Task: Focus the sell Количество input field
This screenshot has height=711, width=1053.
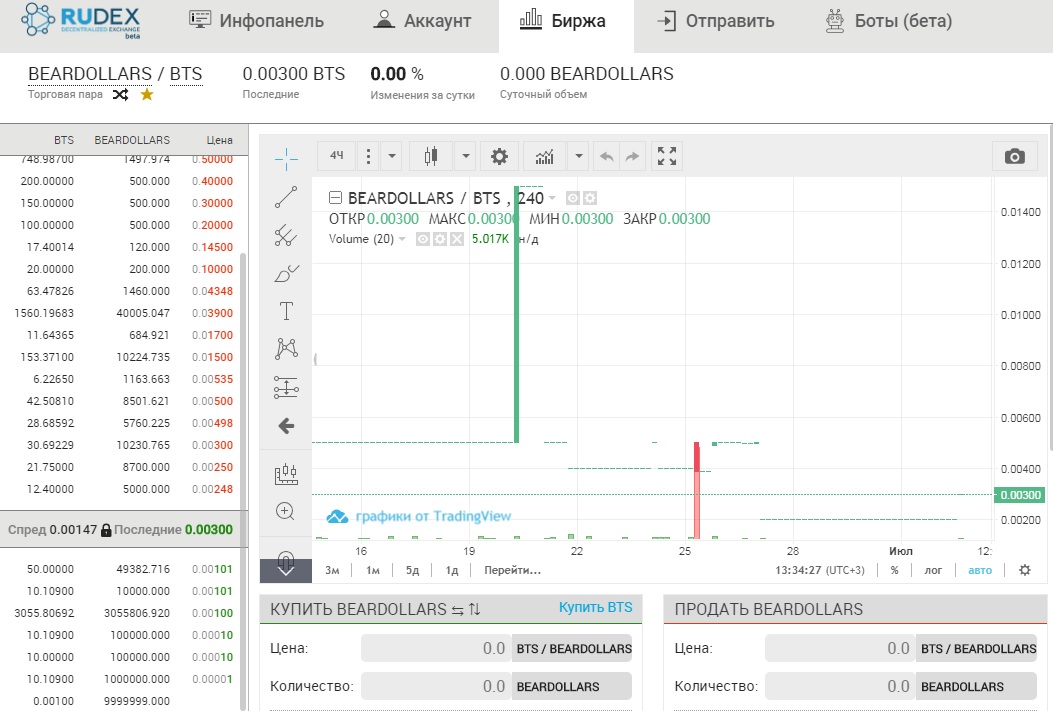Action: [841, 686]
